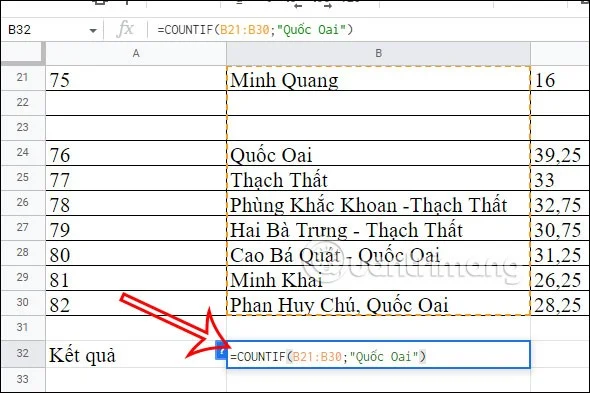Open the Name box dropdown arrow

click(93, 30)
